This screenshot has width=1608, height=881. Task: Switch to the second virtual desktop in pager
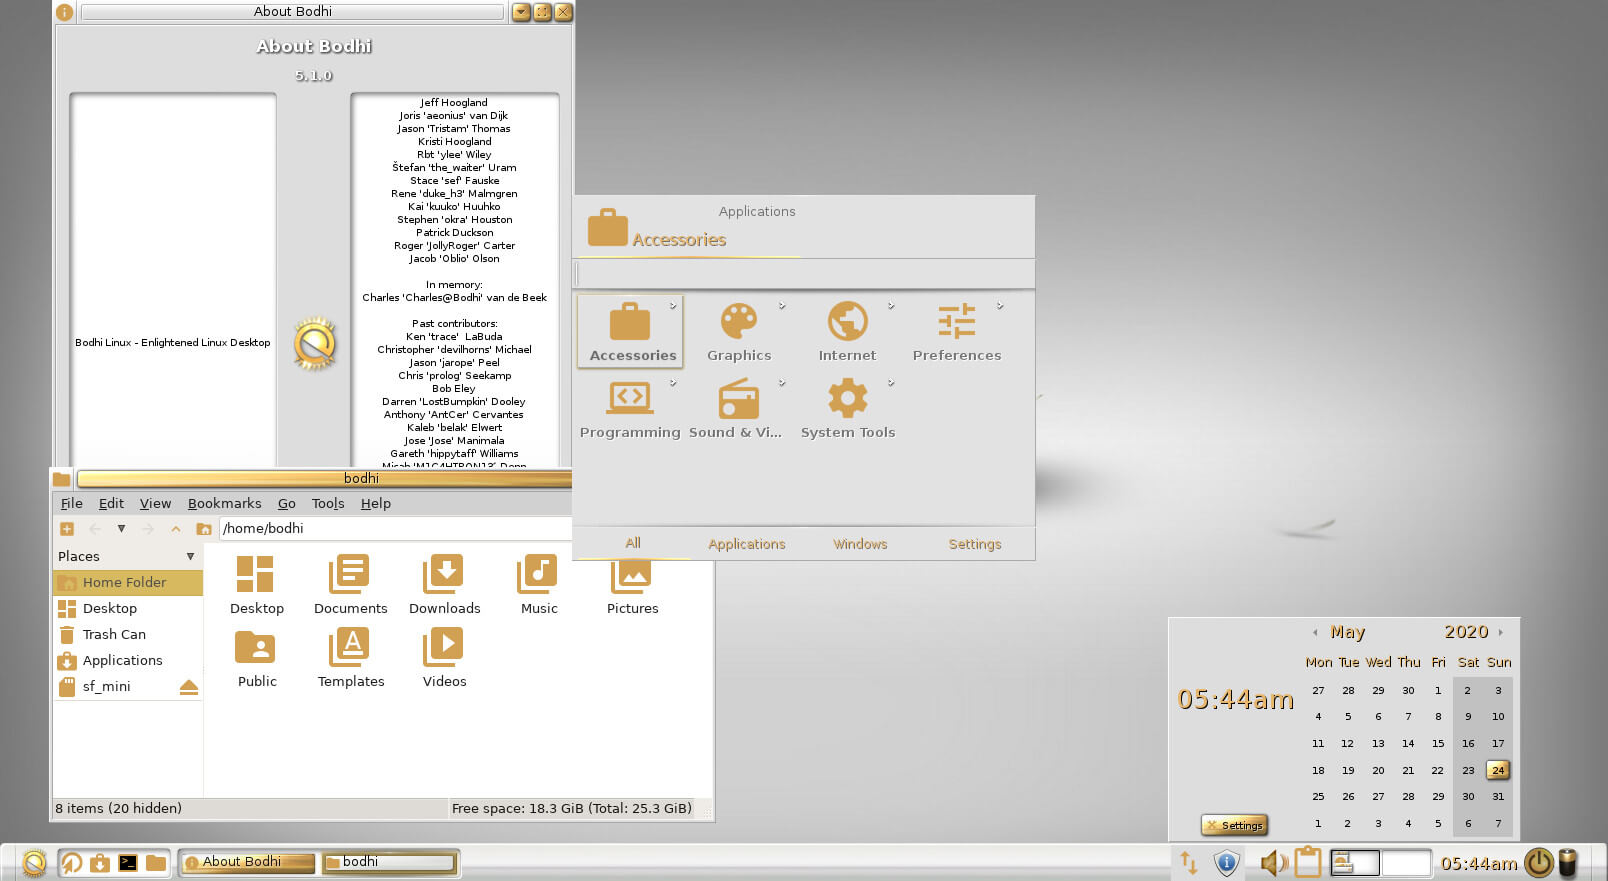(x=1406, y=862)
